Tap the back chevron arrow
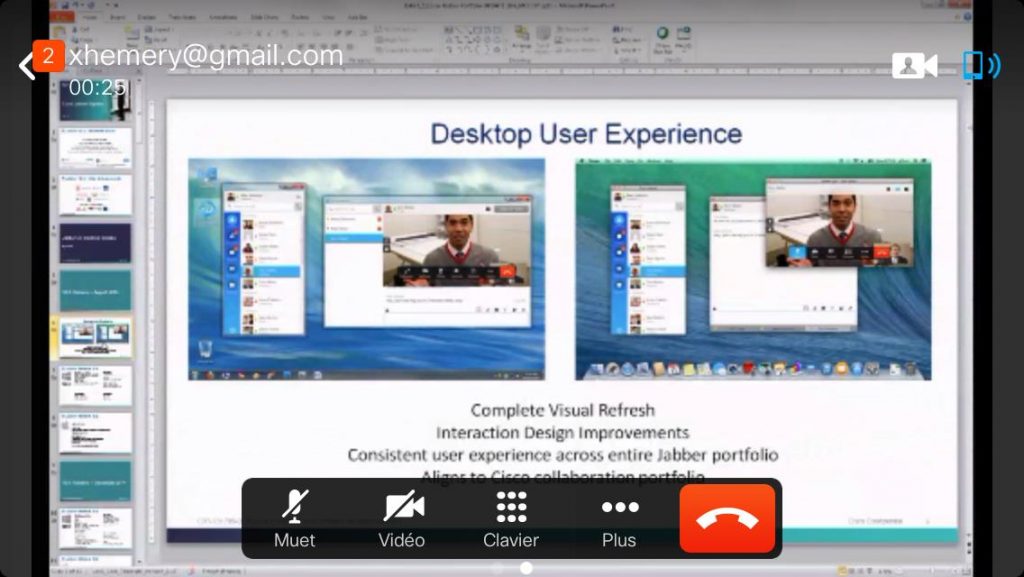The height and width of the screenshot is (577, 1024). (25, 66)
